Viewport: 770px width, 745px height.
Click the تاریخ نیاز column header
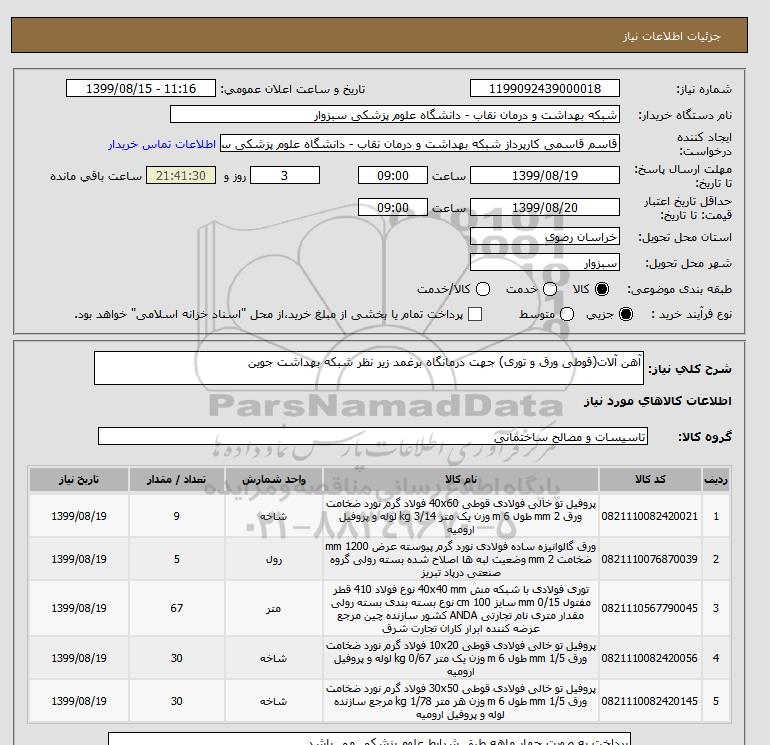[79, 479]
